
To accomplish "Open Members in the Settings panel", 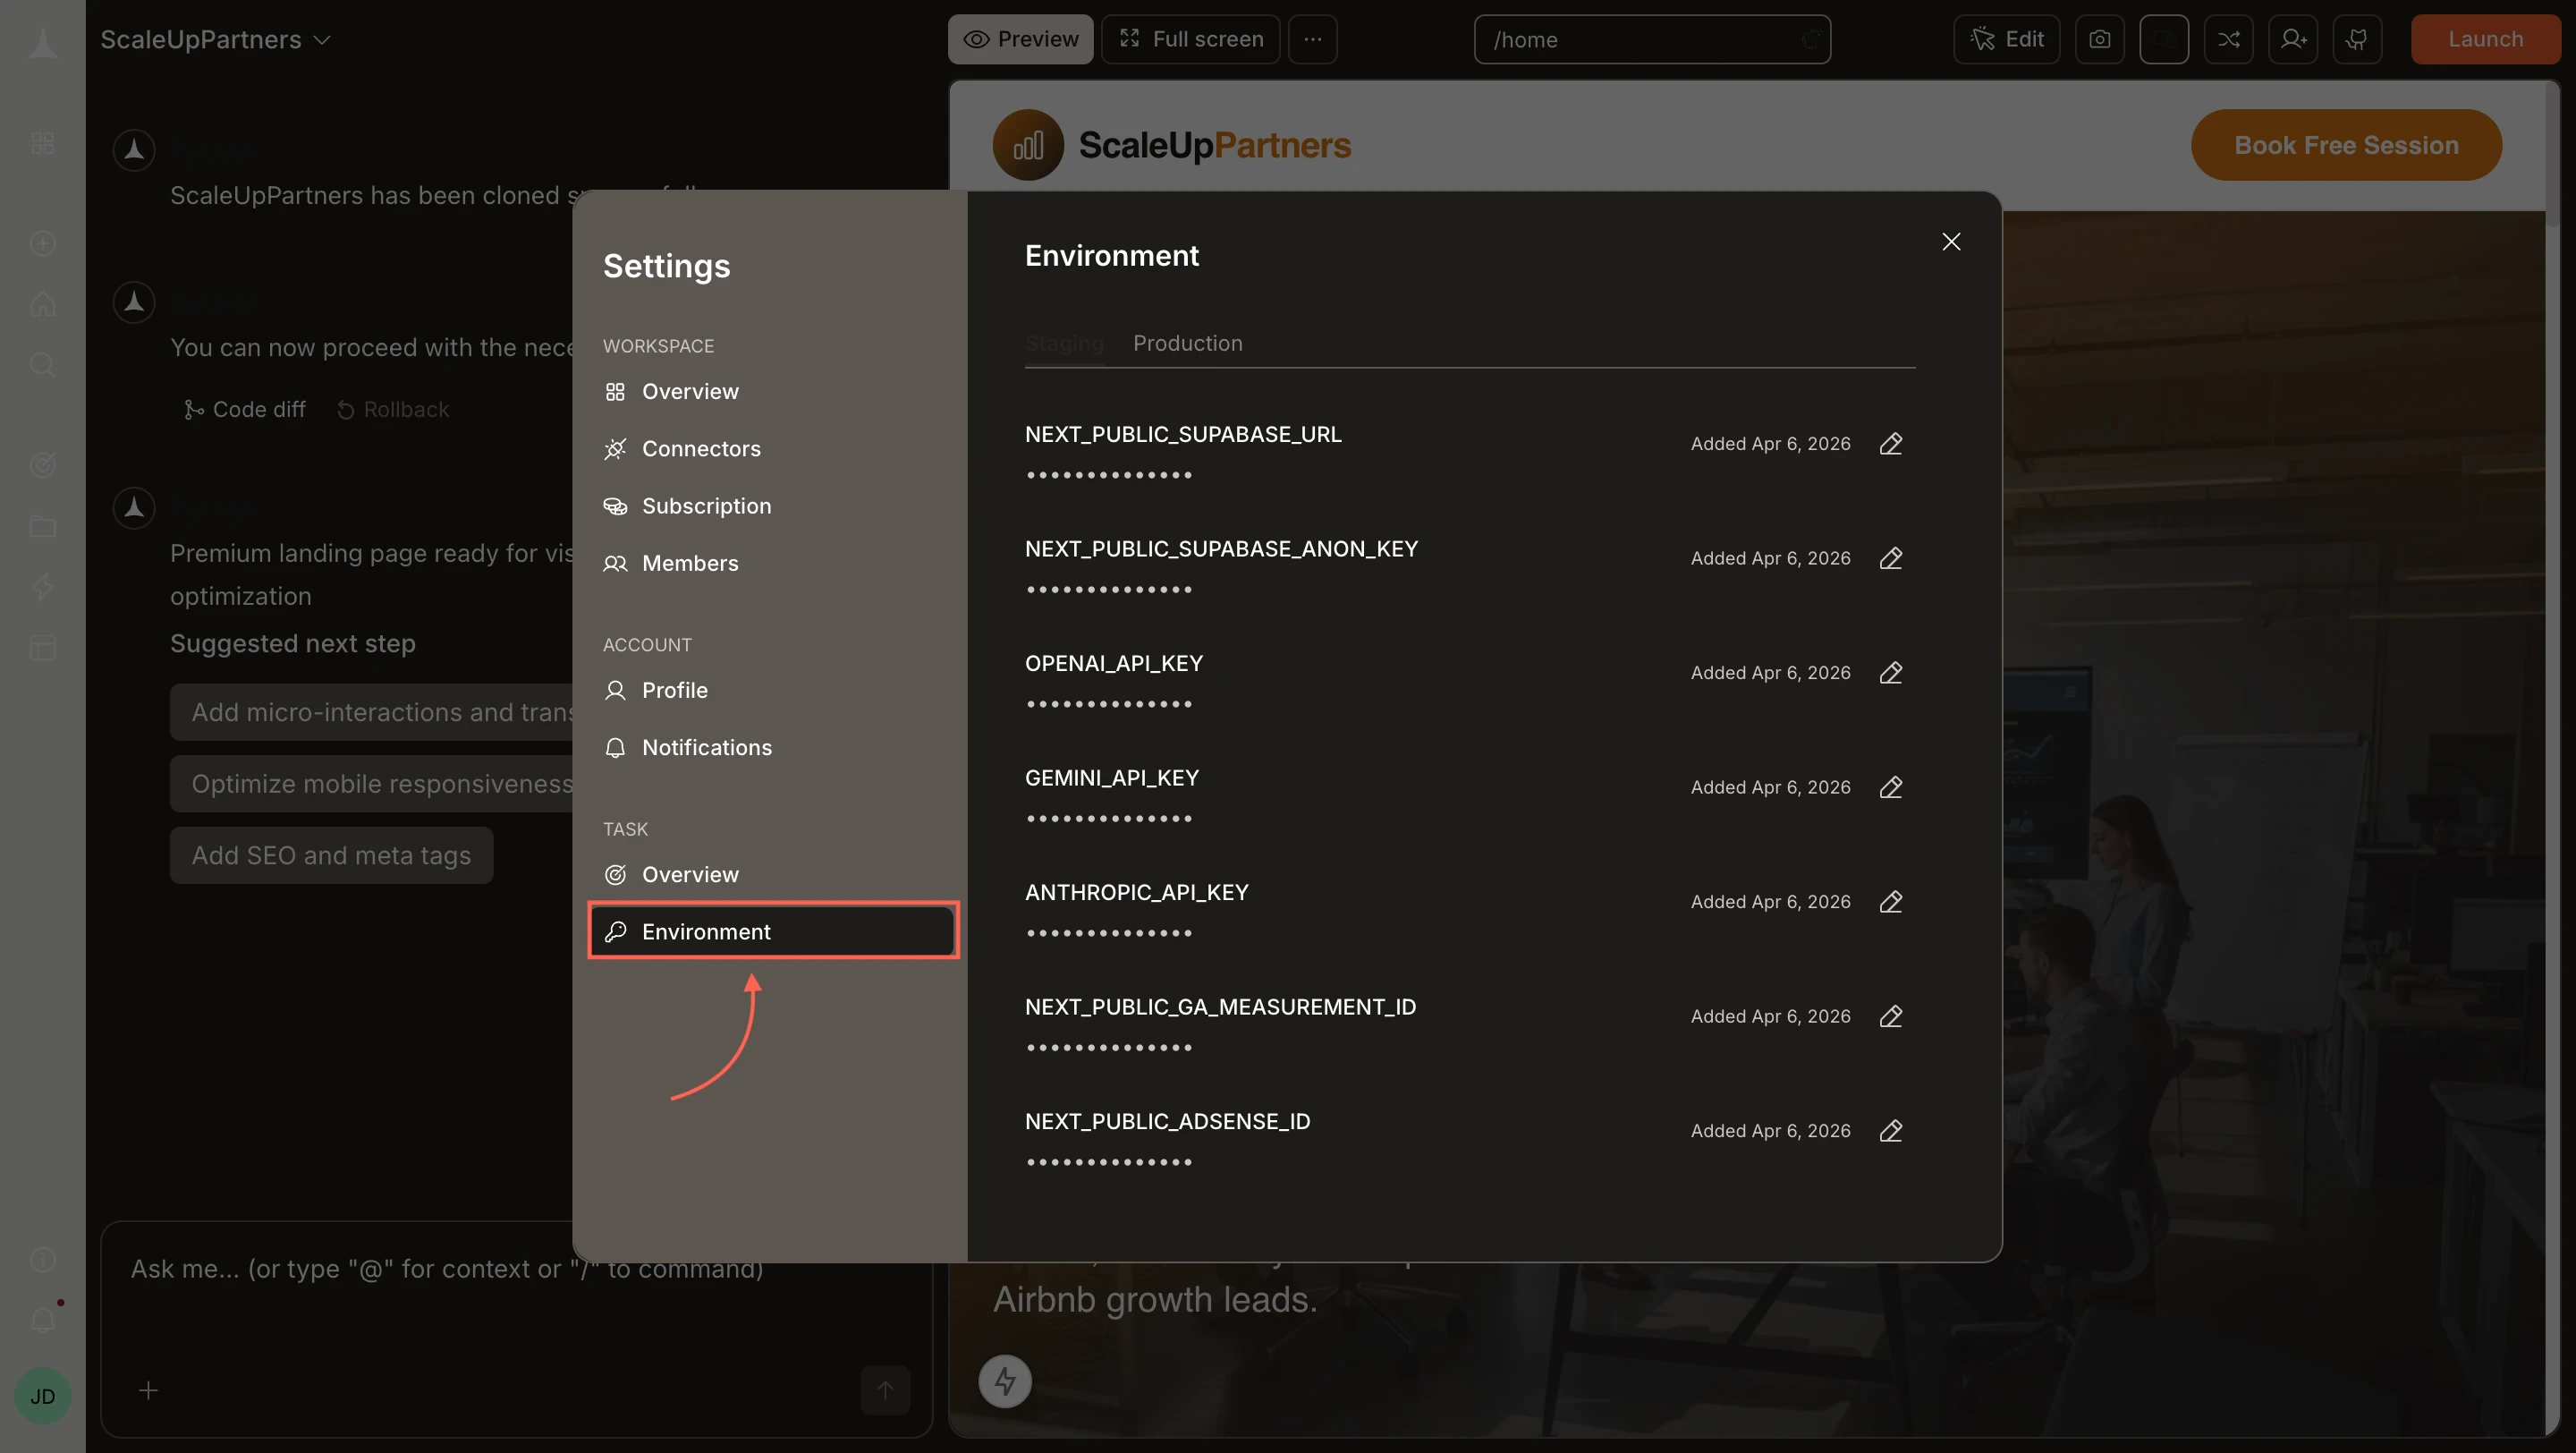I will (x=689, y=563).
